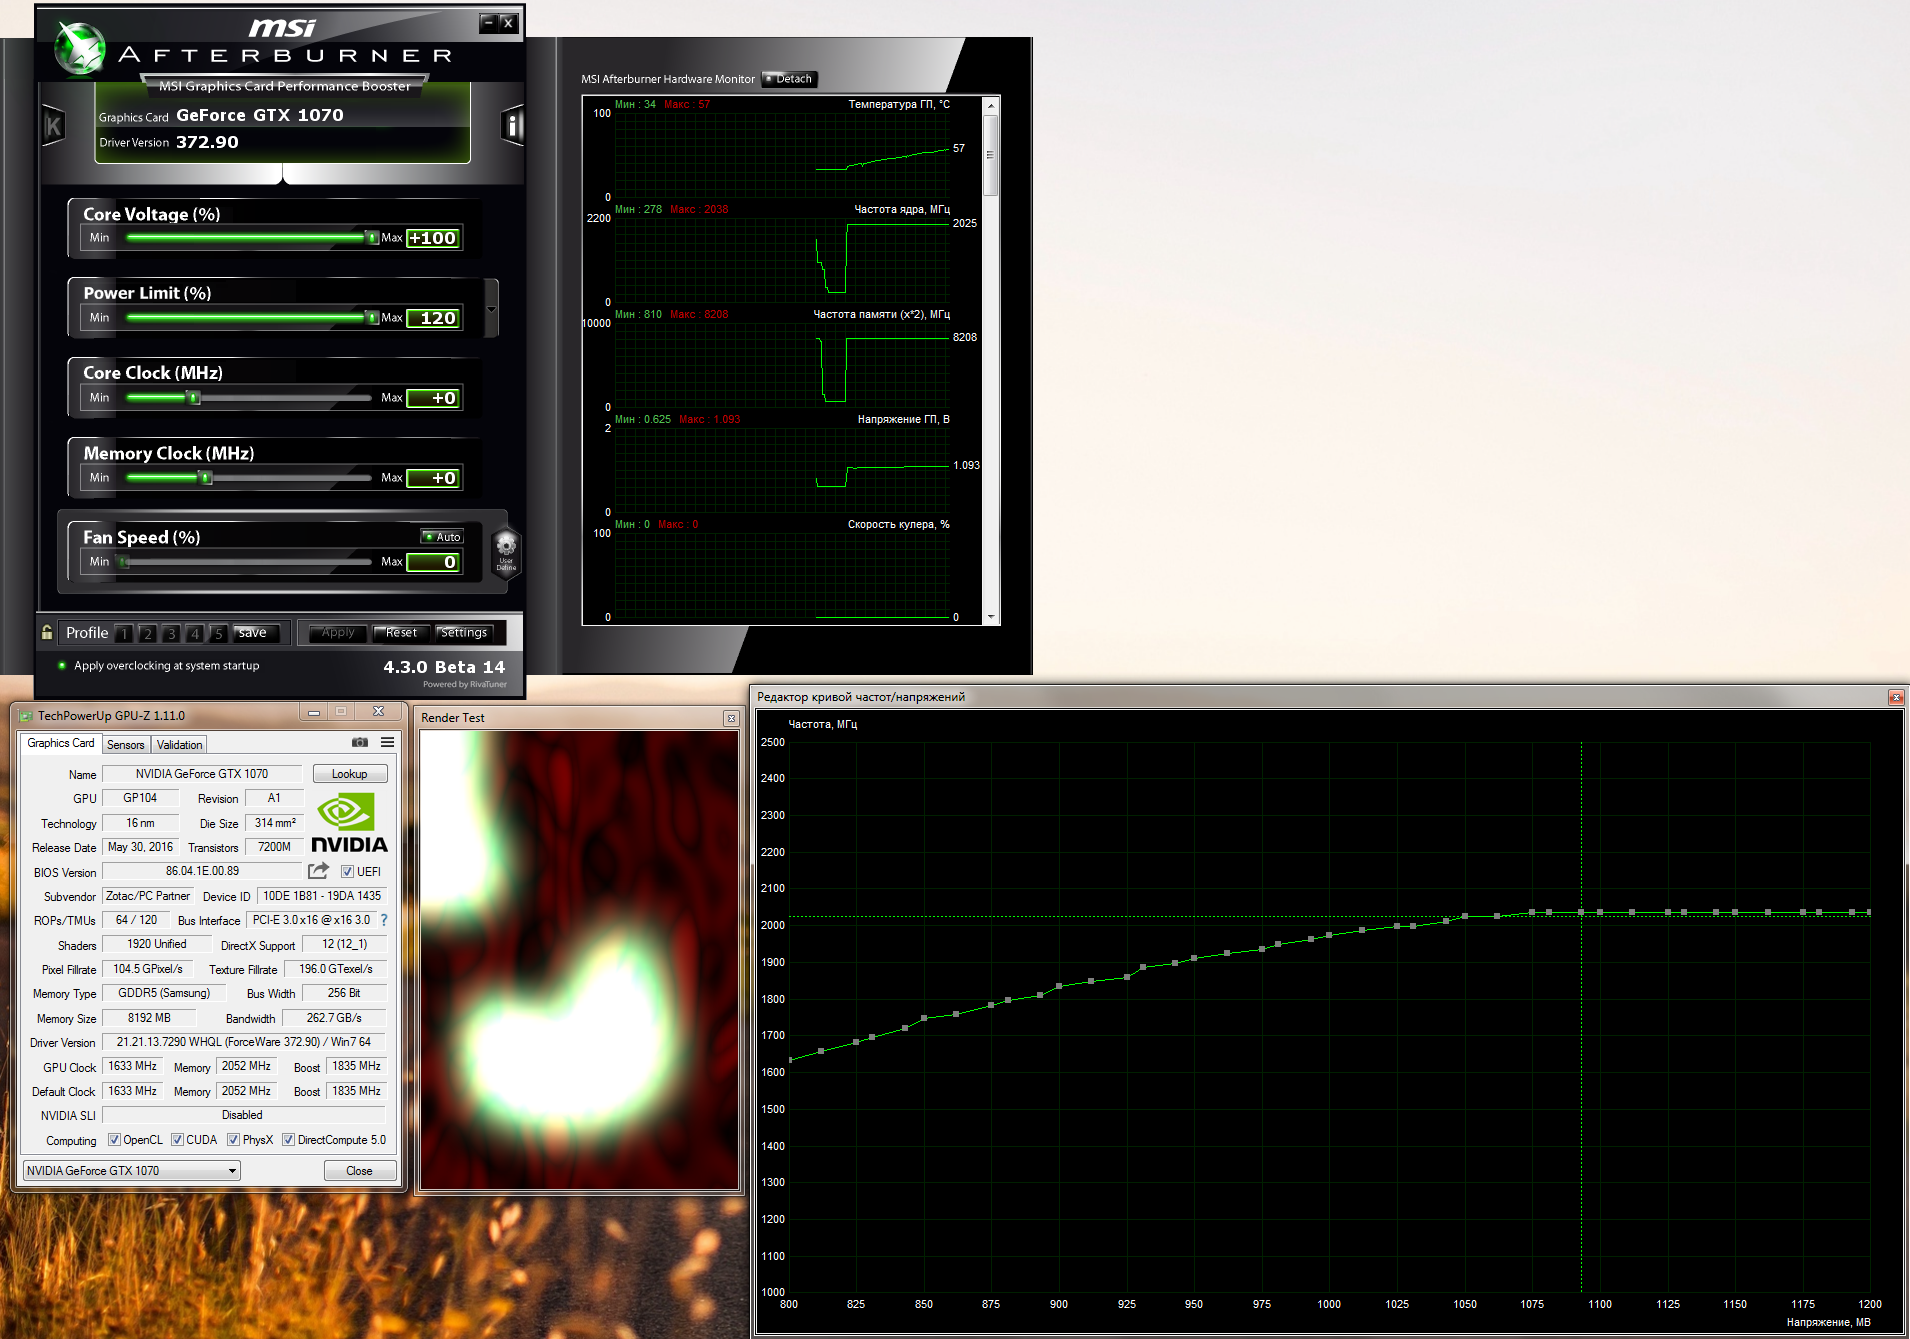Select profile slot 2 in Afterburner
The width and height of the screenshot is (1910, 1339).
(x=148, y=633)
